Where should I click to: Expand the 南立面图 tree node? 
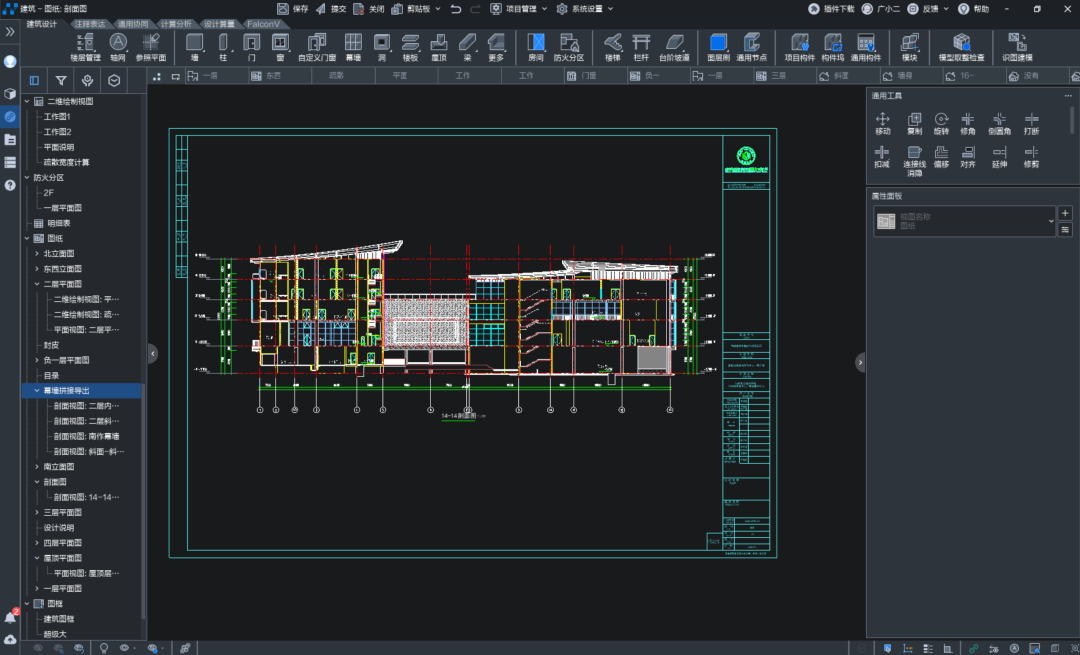click(37, 467)
